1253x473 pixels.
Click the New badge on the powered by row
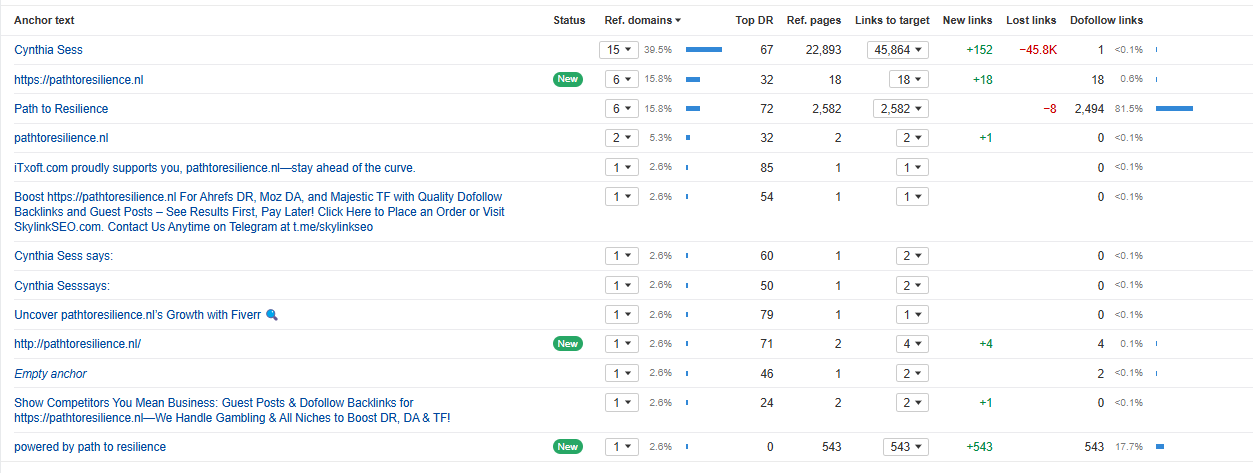(568, 447)
